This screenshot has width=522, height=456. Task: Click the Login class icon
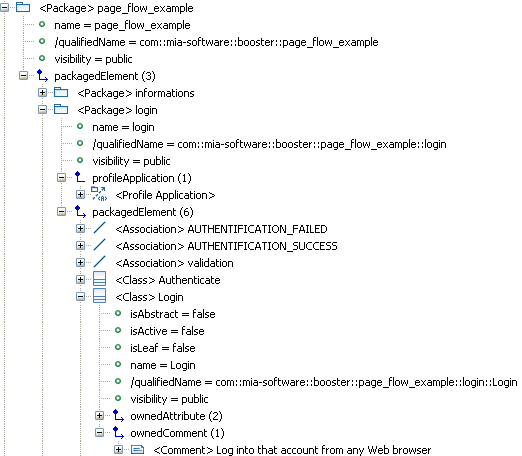99,296
